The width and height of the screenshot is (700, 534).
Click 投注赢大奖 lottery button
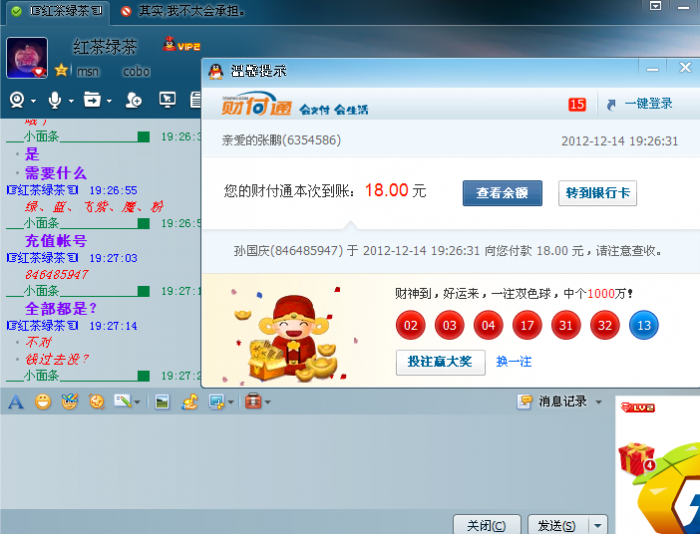click(x=440, y=362)
